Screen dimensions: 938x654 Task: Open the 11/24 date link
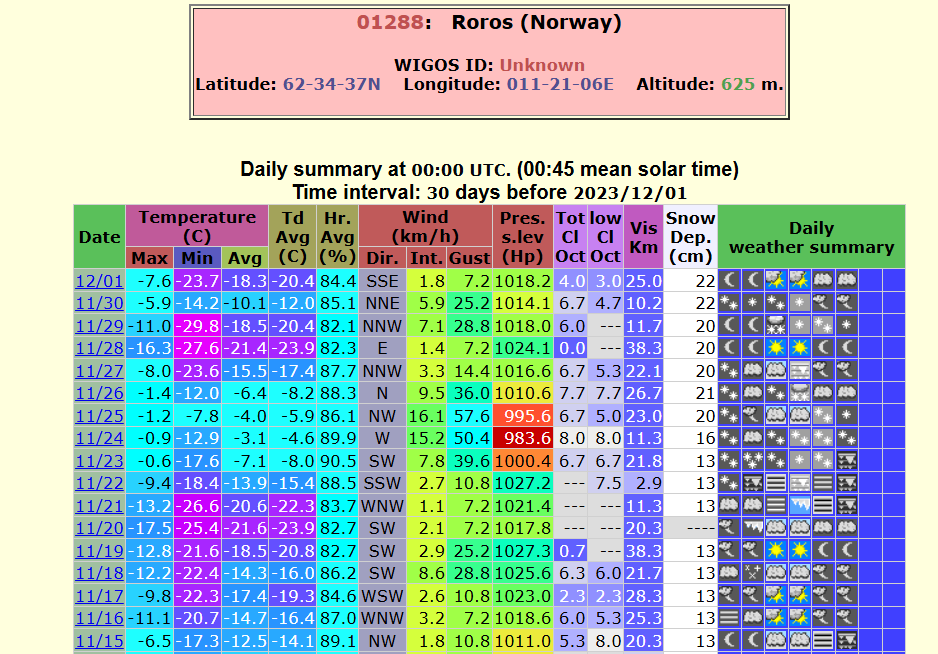(99, 439)
